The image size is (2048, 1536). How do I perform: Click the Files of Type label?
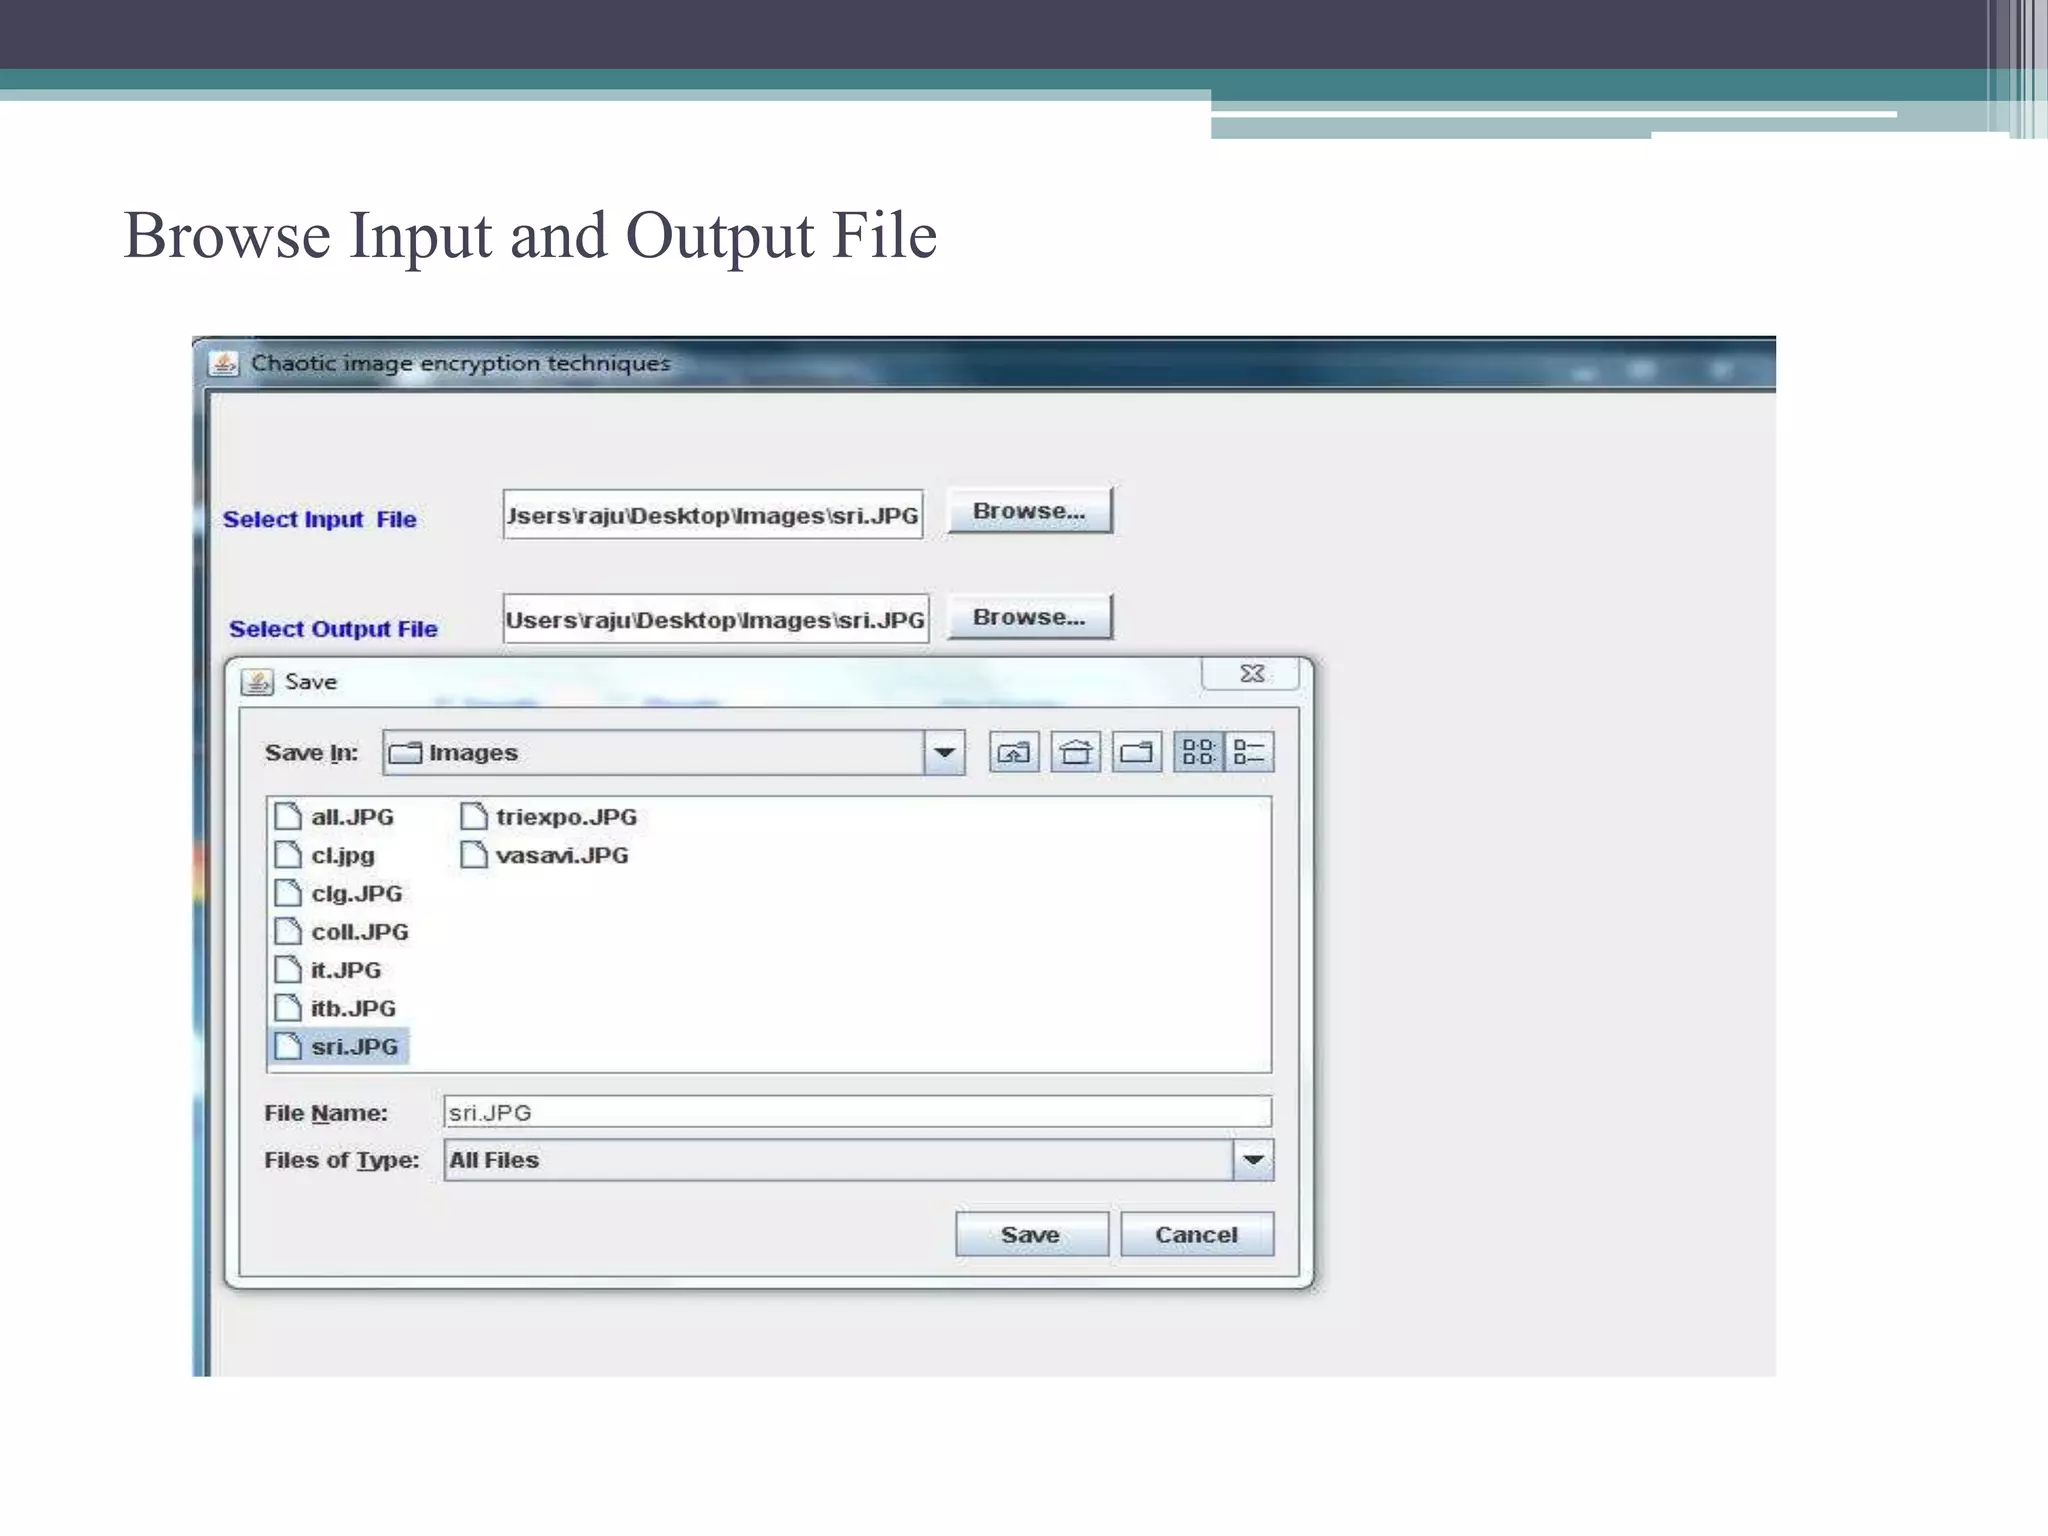[x=342, y=1160]
